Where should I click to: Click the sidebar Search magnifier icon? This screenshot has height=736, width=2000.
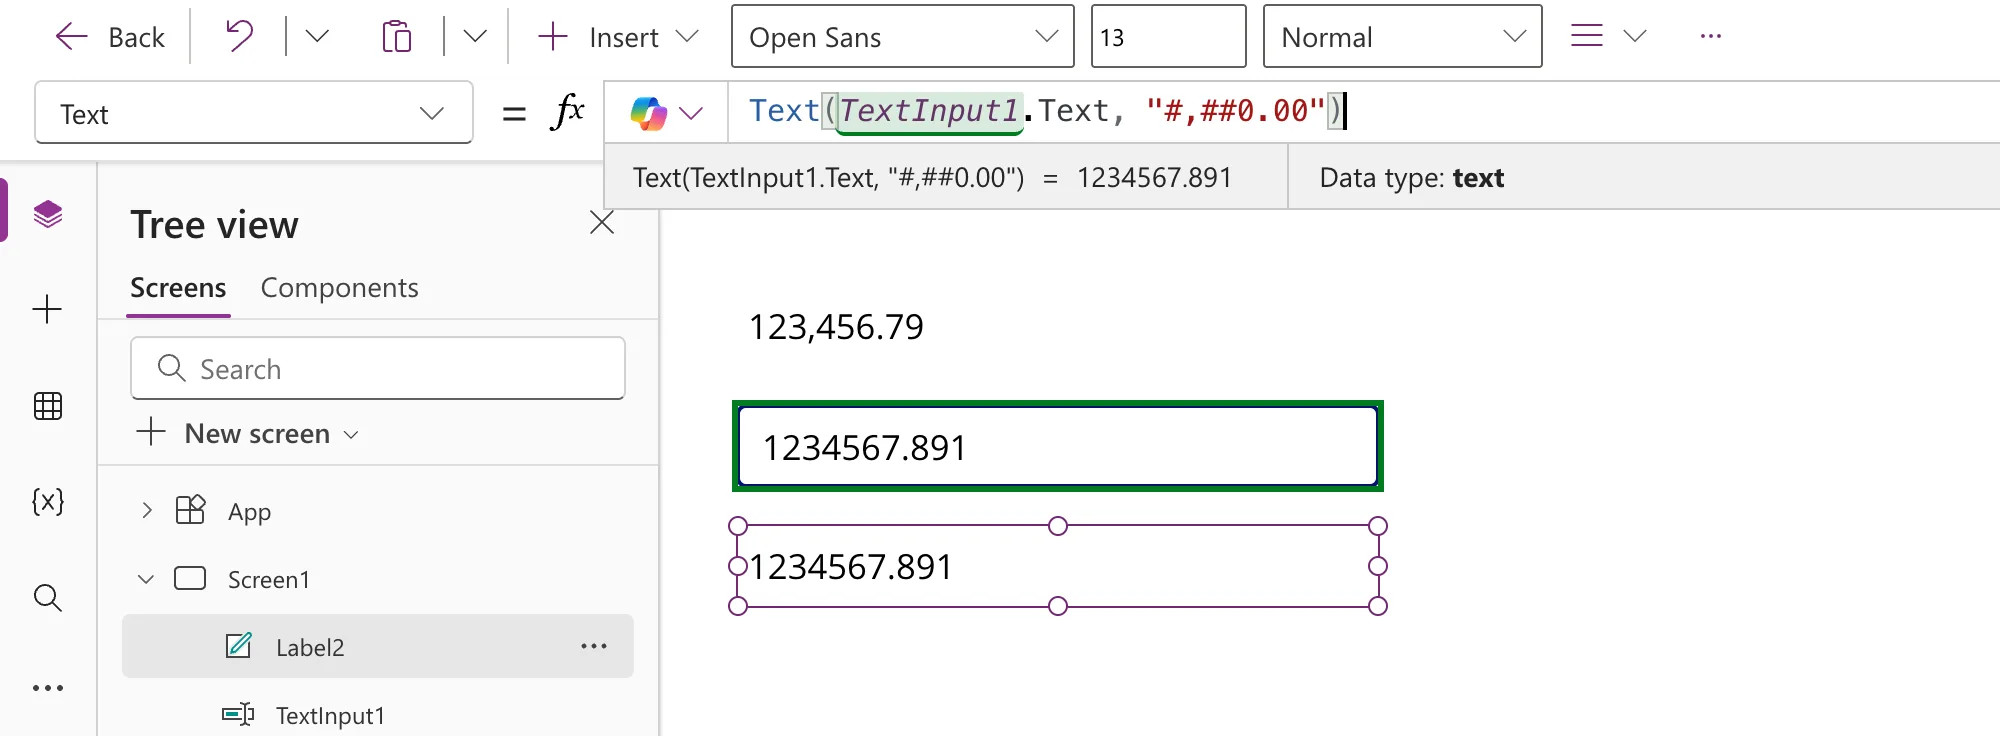coord(48,598)
